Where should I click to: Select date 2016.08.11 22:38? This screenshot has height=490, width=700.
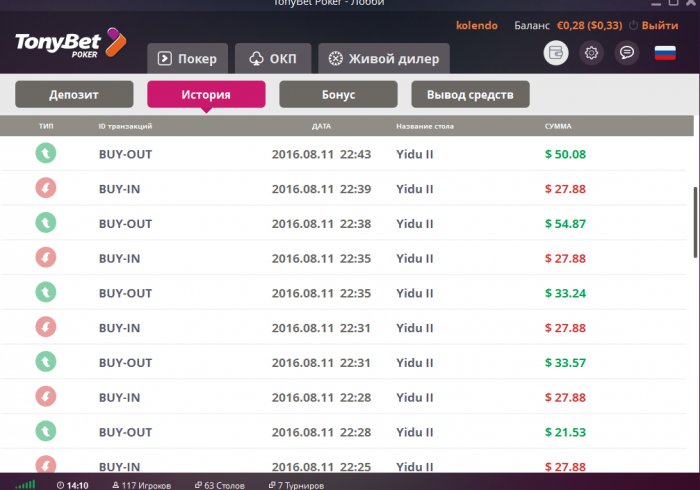(x=321, y=224)
